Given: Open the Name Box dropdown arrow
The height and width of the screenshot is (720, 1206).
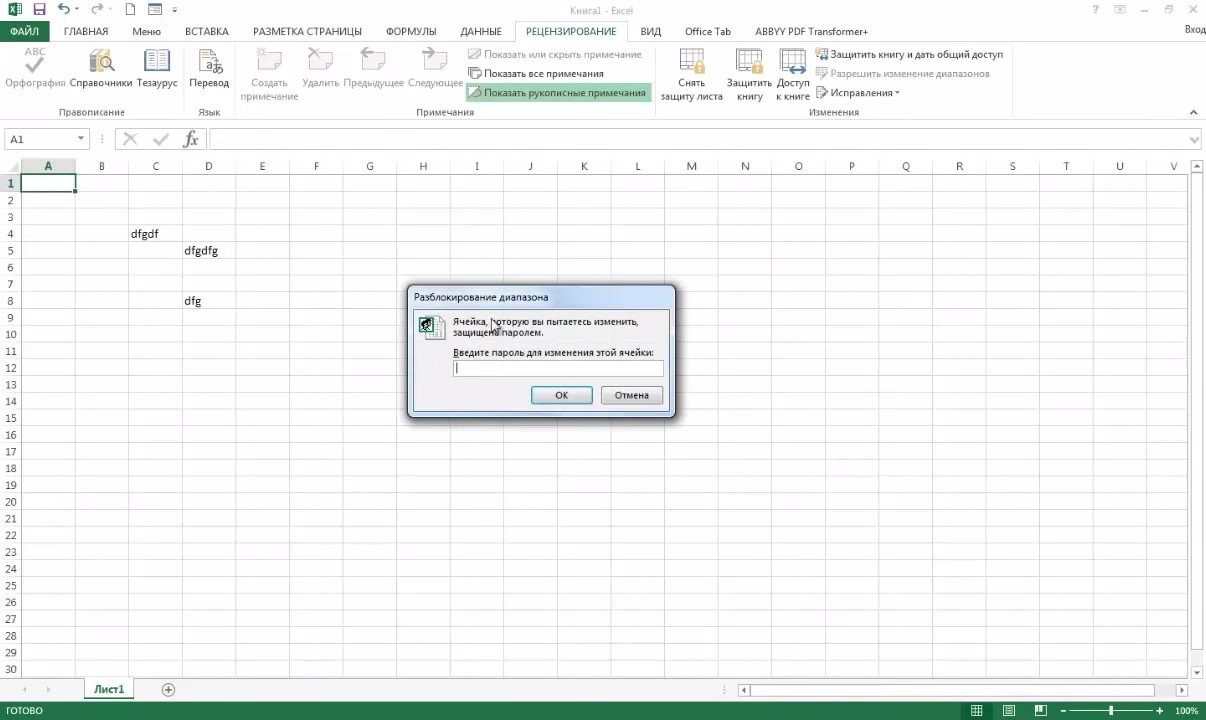Looking at the screenshot, I should click(78, 138).
